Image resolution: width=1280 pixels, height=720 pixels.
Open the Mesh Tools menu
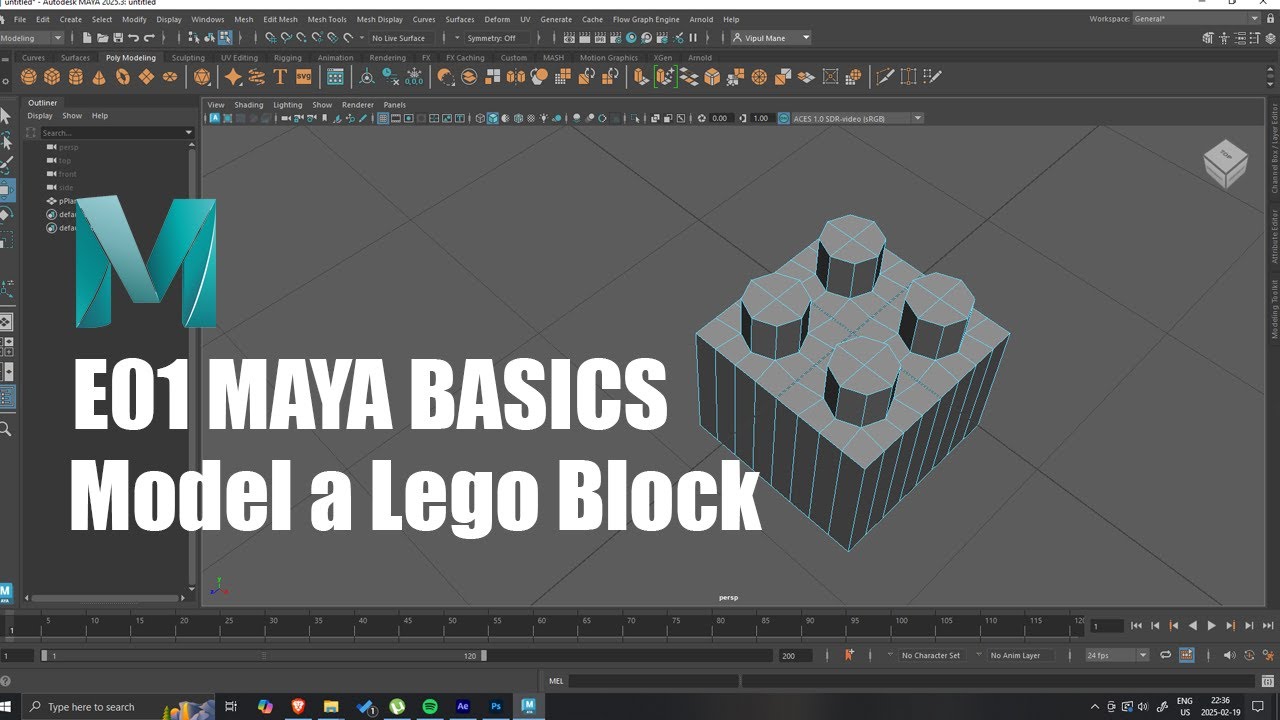[327, 19]
